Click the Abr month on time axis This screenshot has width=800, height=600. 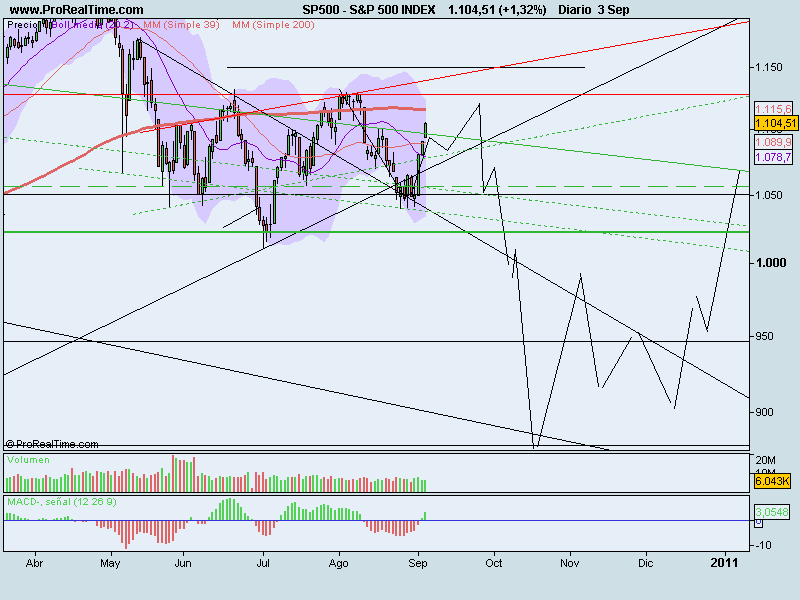pyautogui.click(x=34, y=563)
